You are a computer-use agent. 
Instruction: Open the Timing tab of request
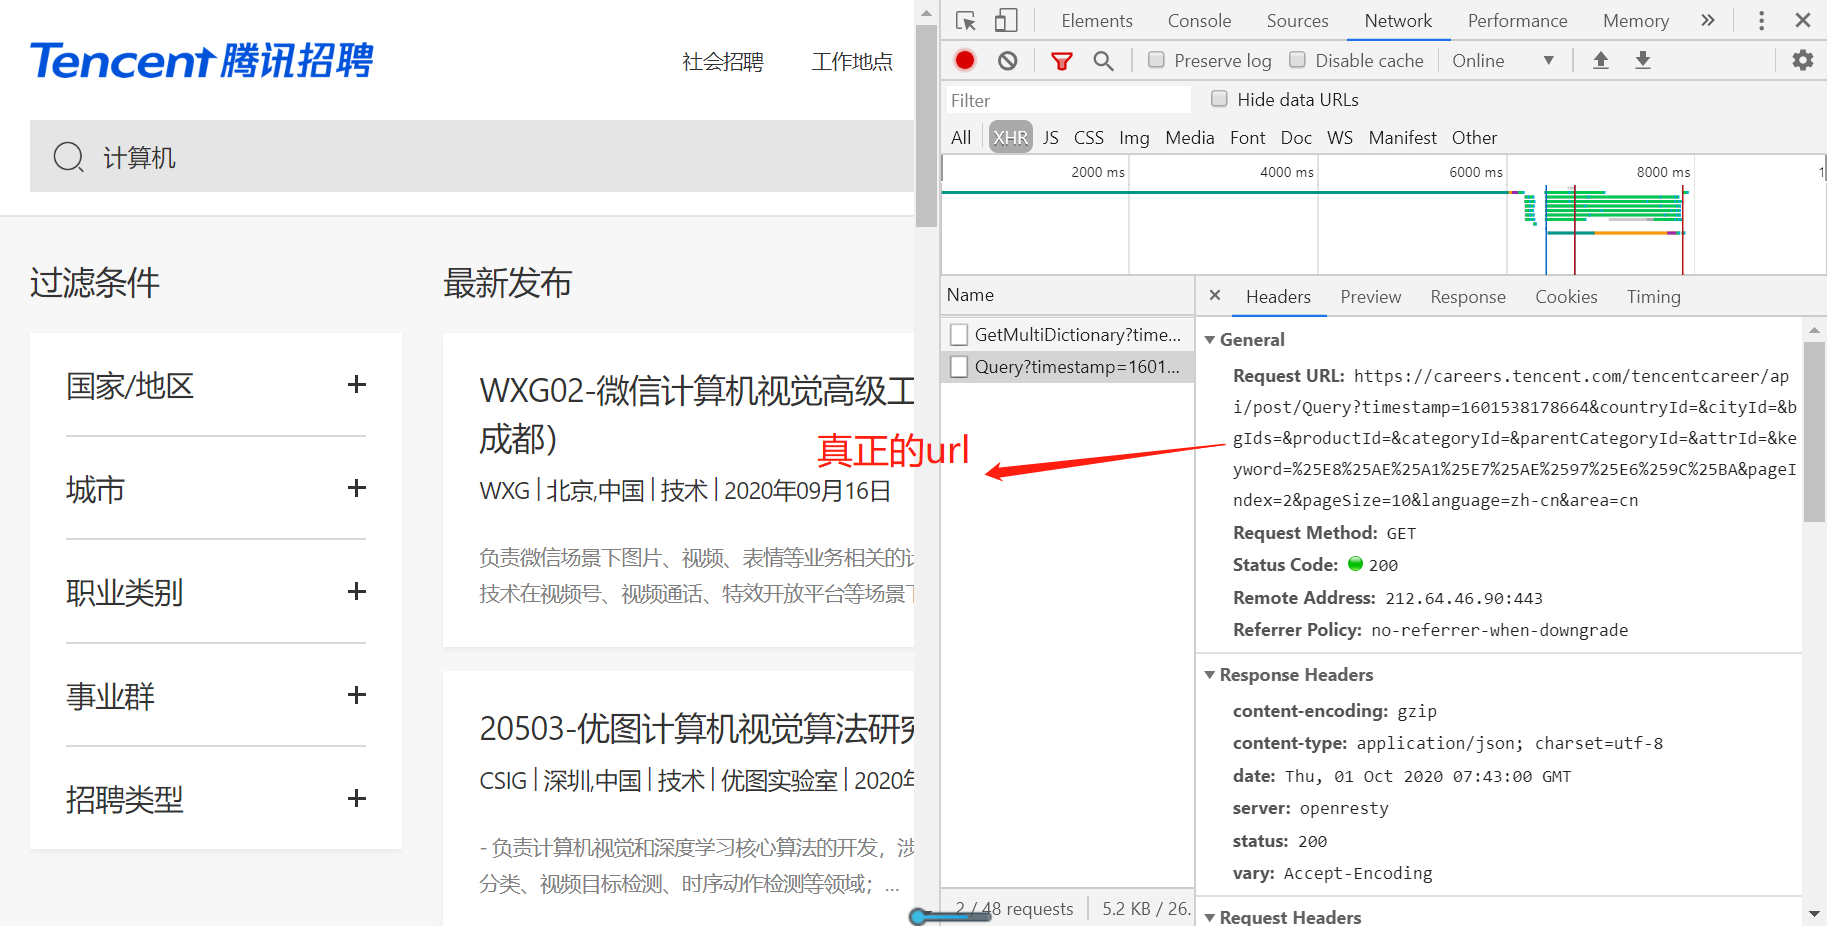point(1653,297)
